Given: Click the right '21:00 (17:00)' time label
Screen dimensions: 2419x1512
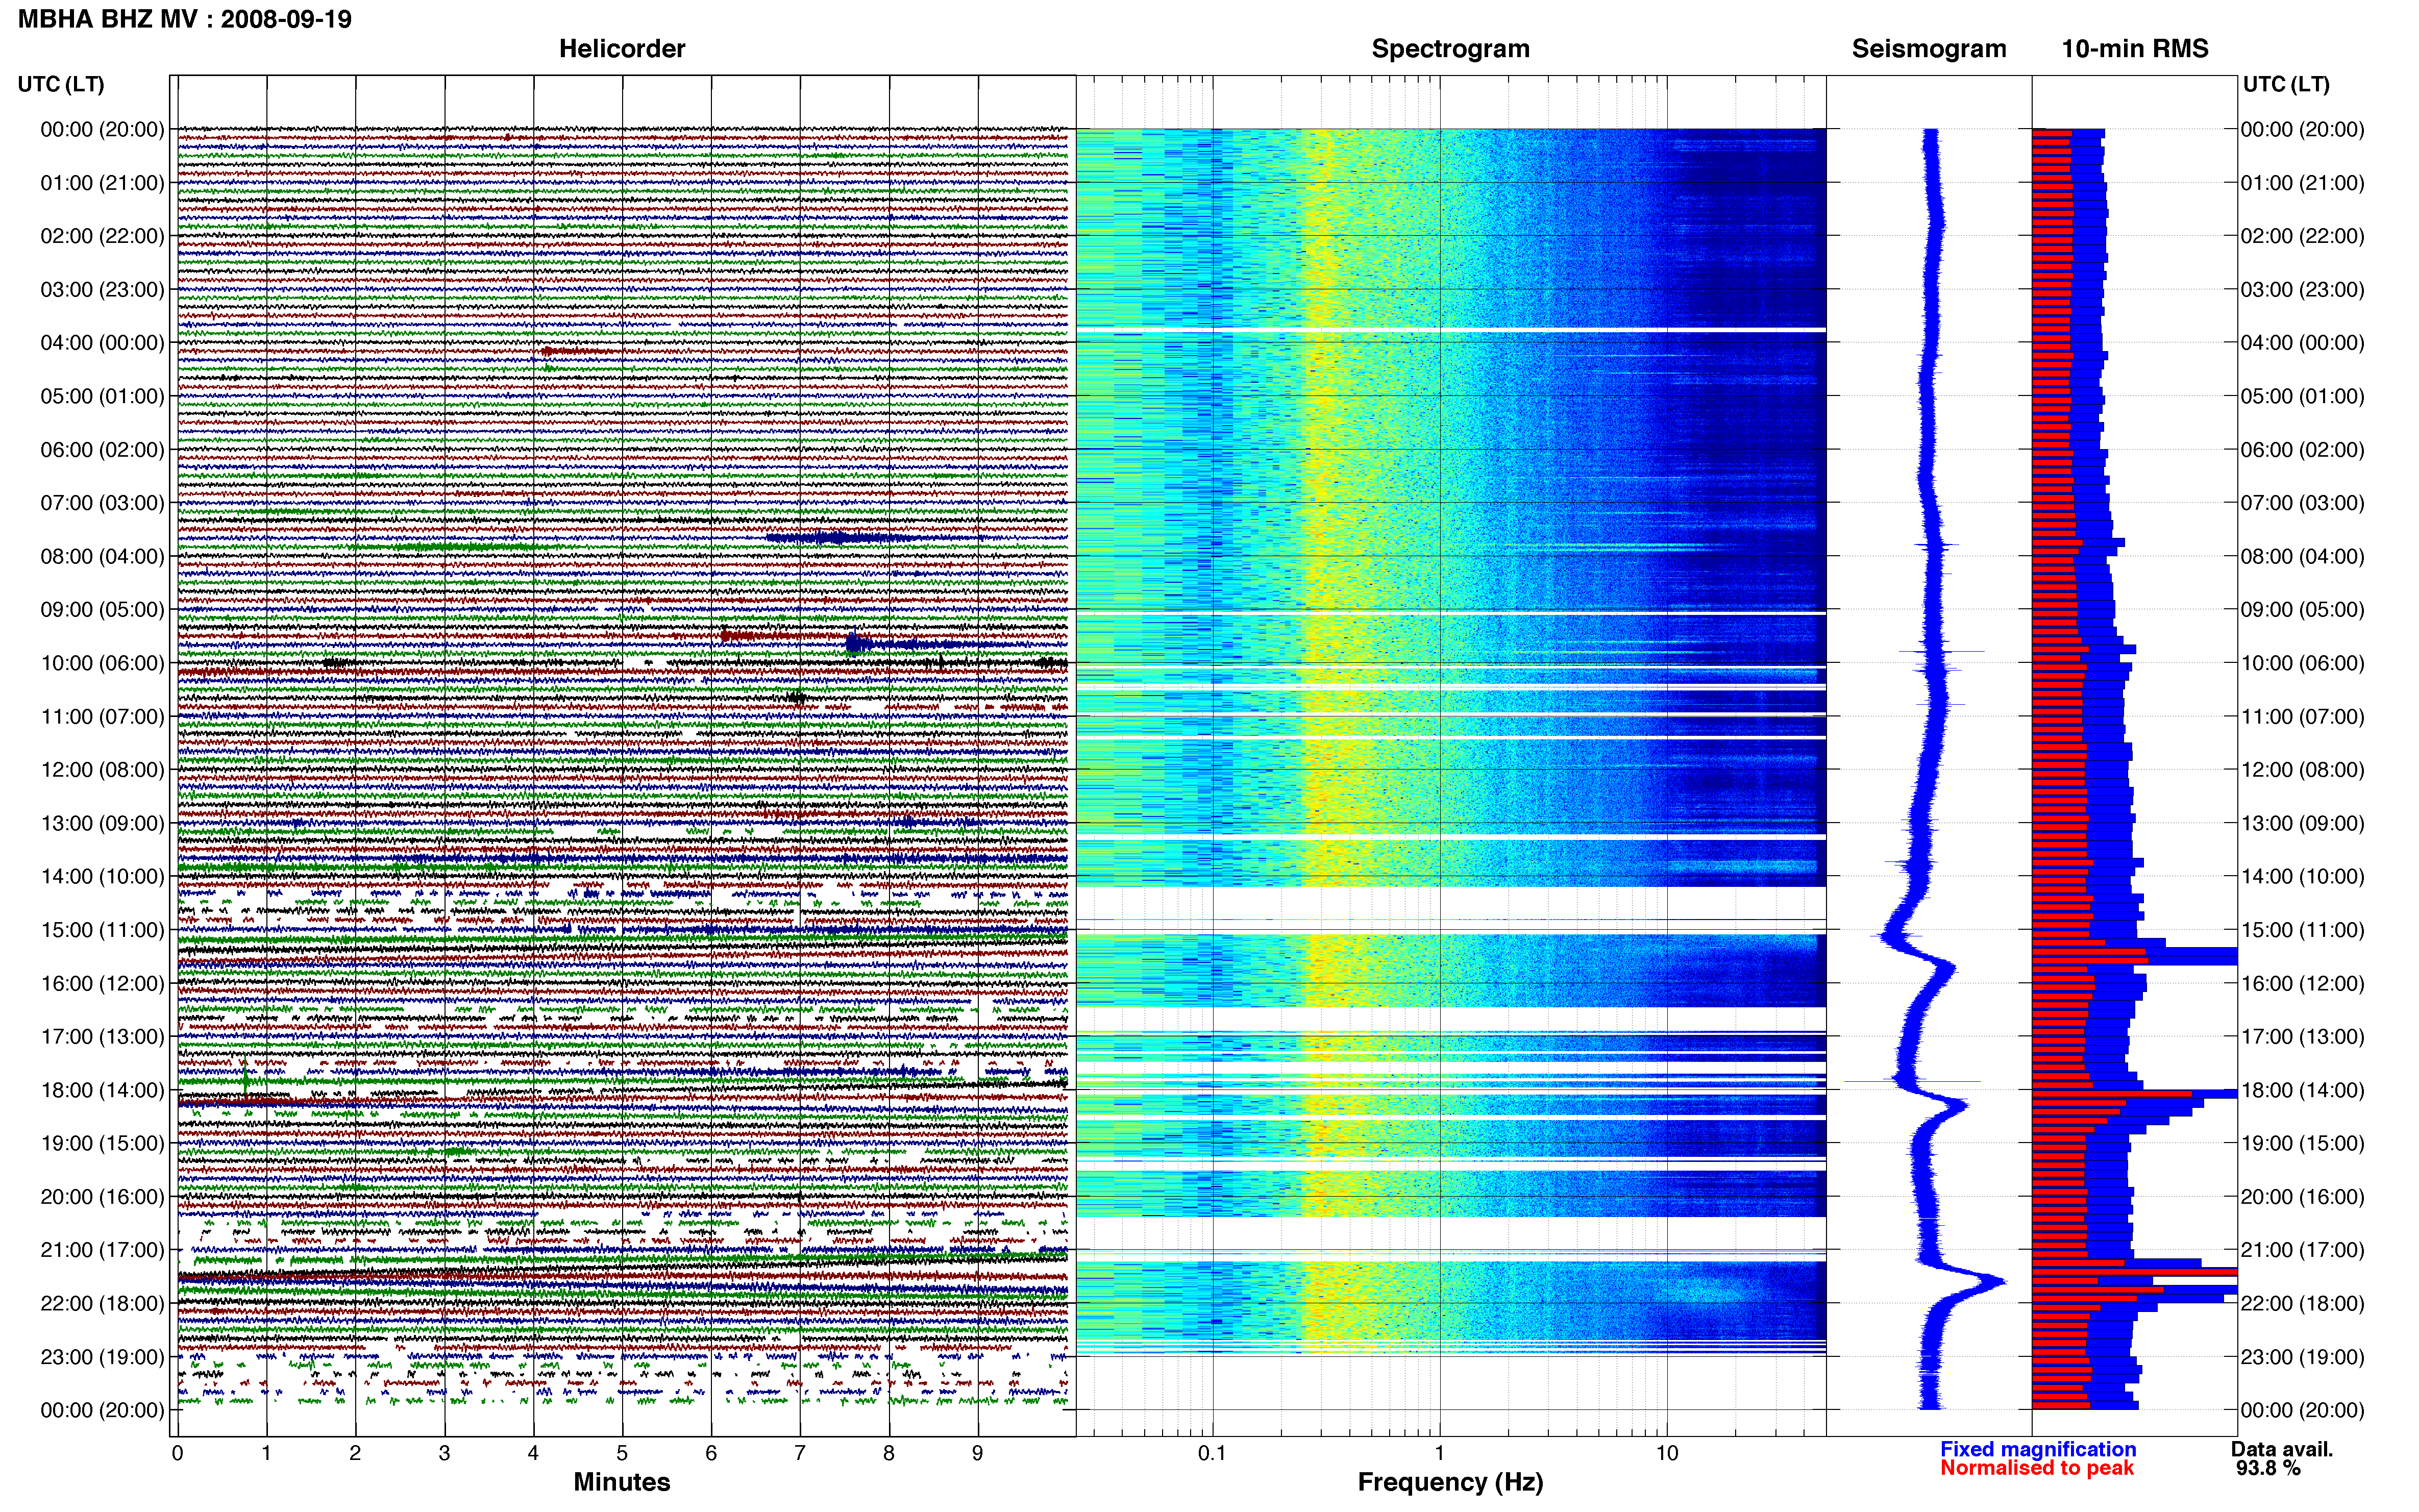Looking at the screenshot, I should 2302,1250.
